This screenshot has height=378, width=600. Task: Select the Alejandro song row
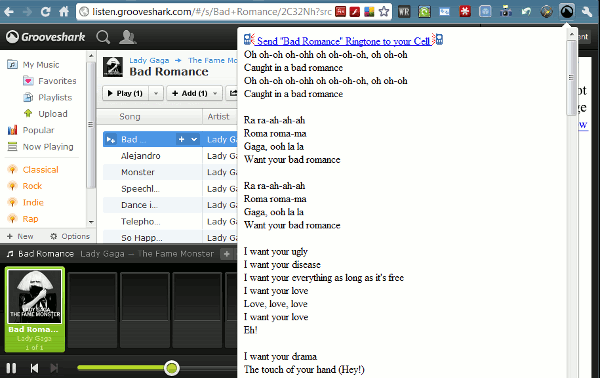pyautogui.click(x=170, y=156)
